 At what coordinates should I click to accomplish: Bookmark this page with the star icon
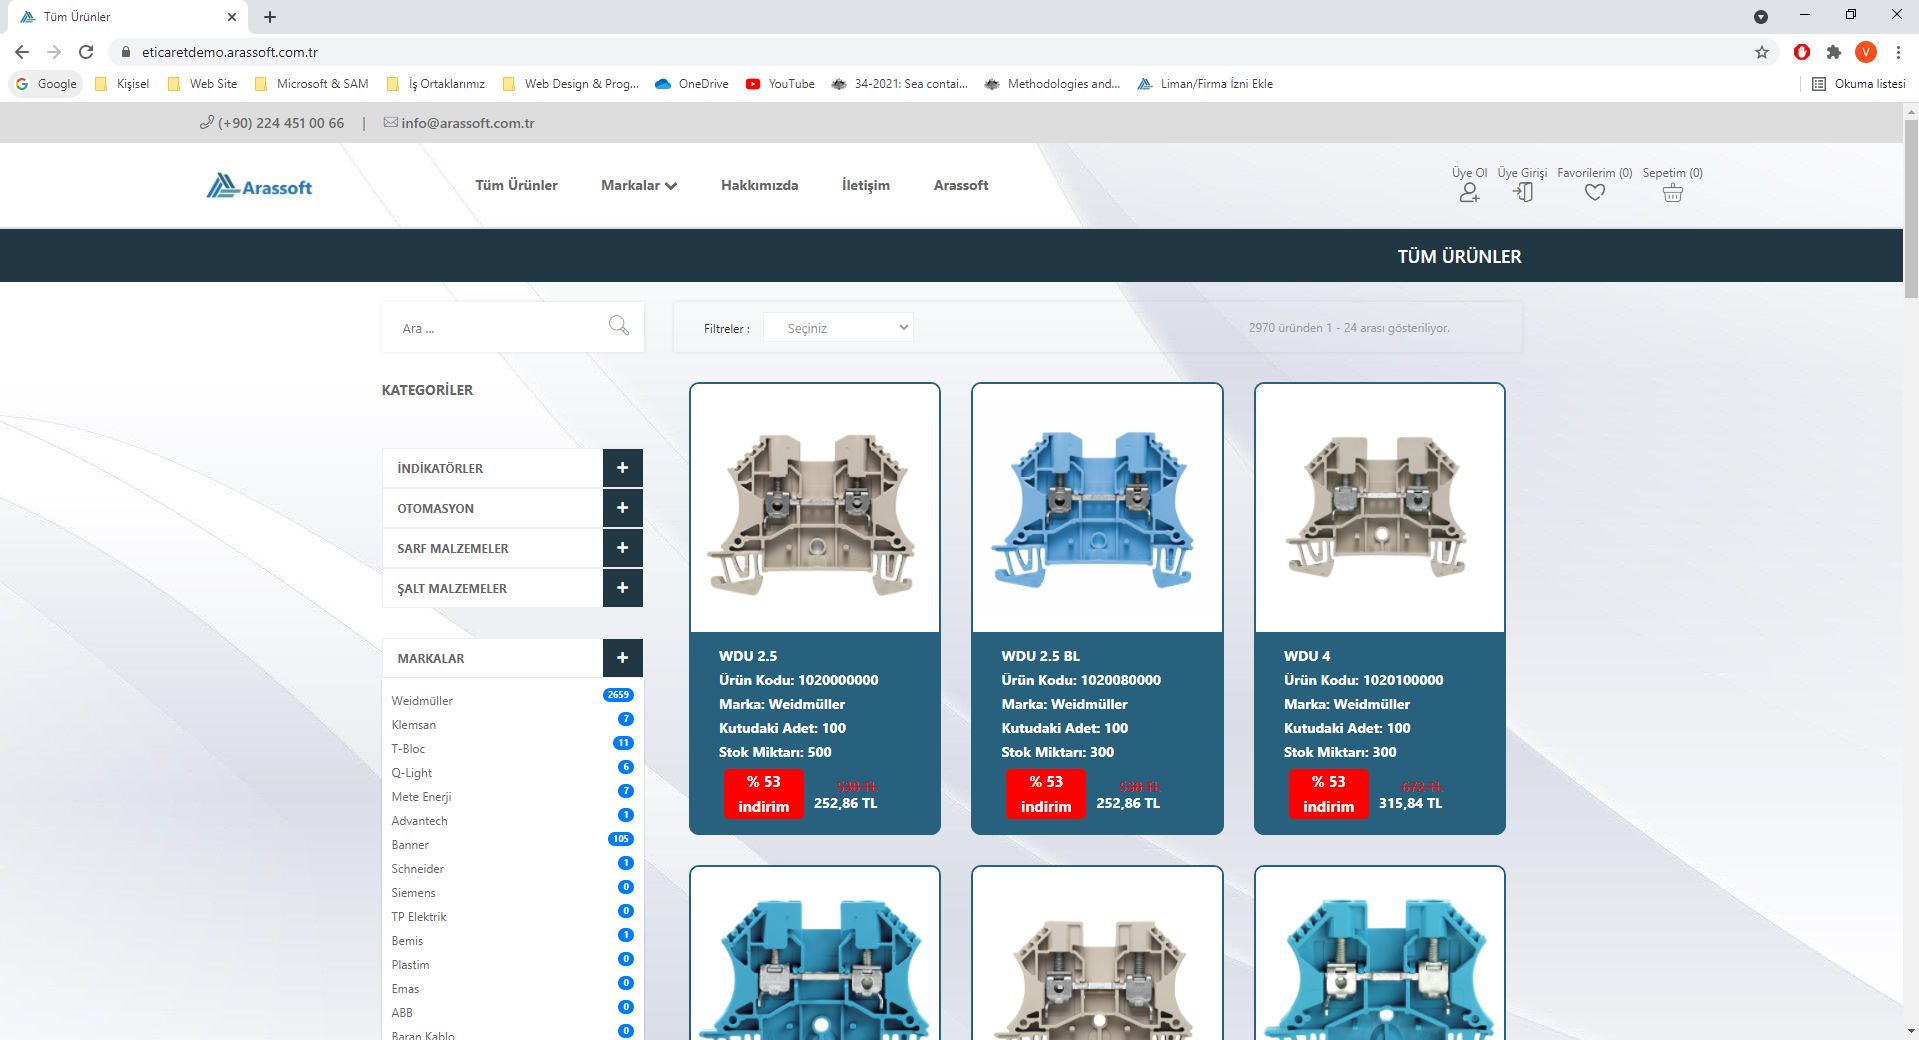click(x=1761, y=52)
